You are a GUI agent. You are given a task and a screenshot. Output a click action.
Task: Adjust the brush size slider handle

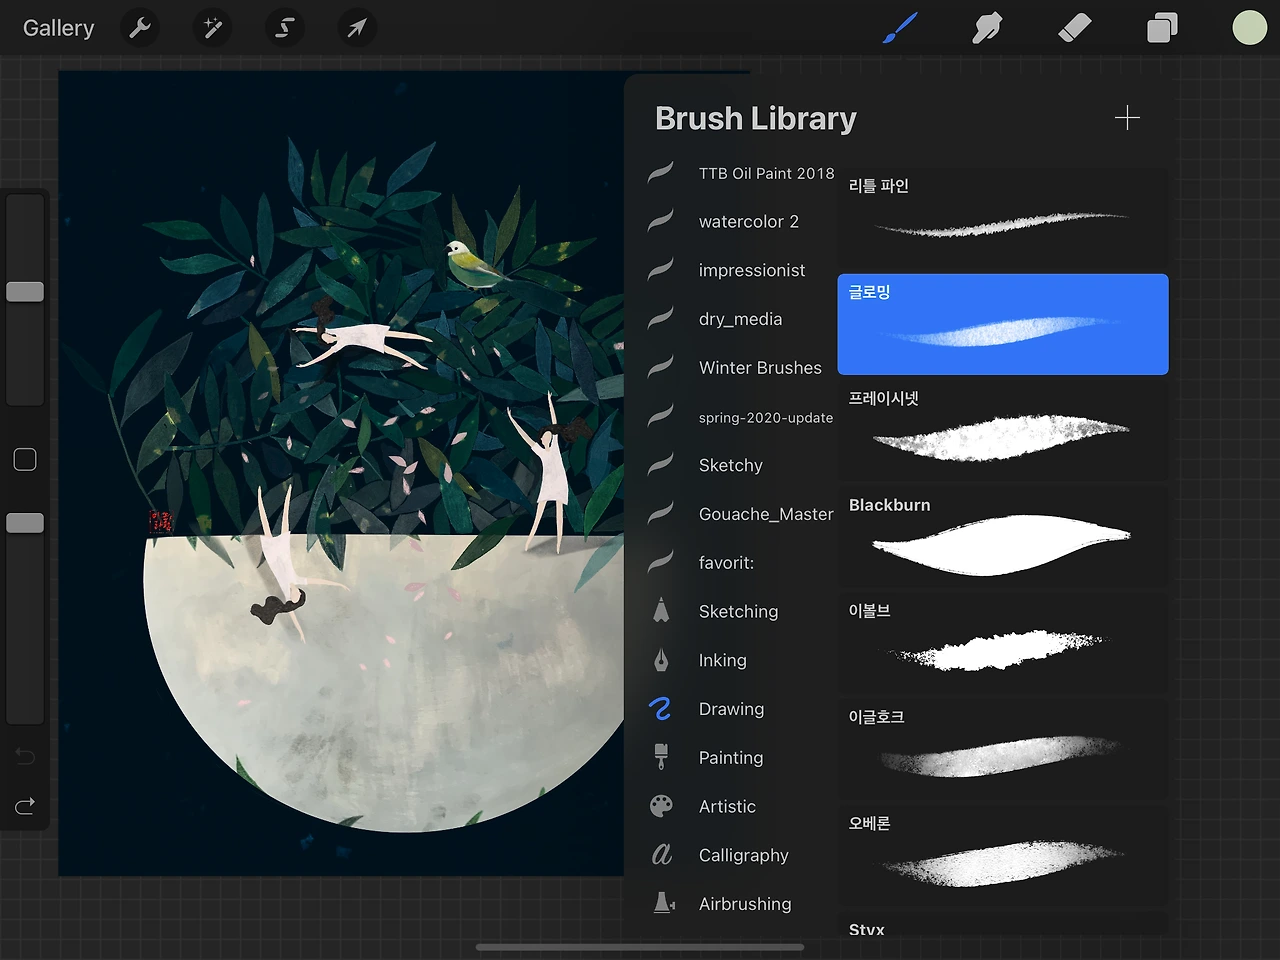coord(25,292)
